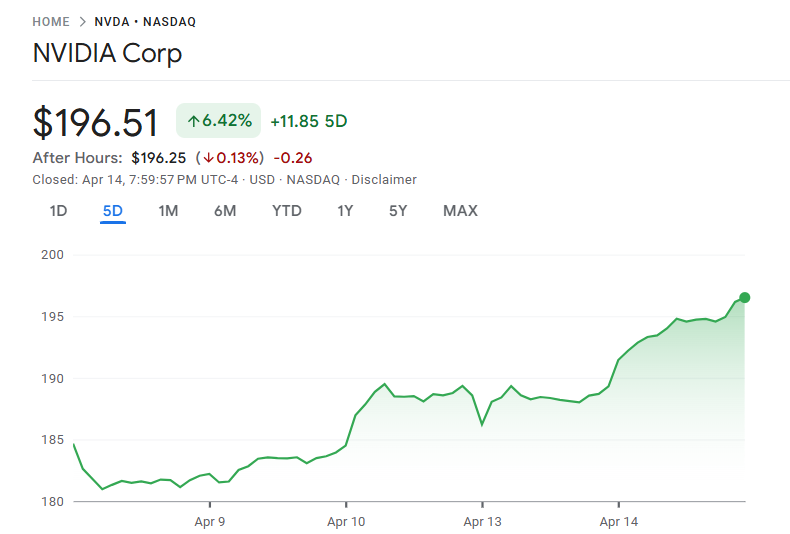Click the Apr 10 axis label

click(346, 522)
